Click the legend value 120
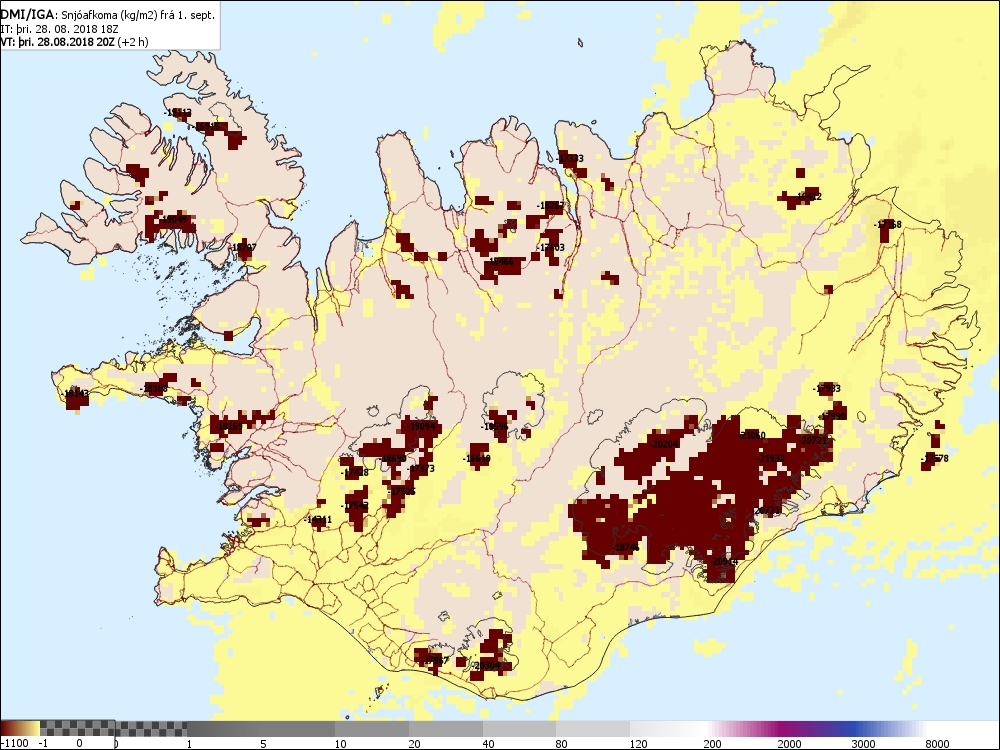The image size is (1000, 750). click(638, 743)
